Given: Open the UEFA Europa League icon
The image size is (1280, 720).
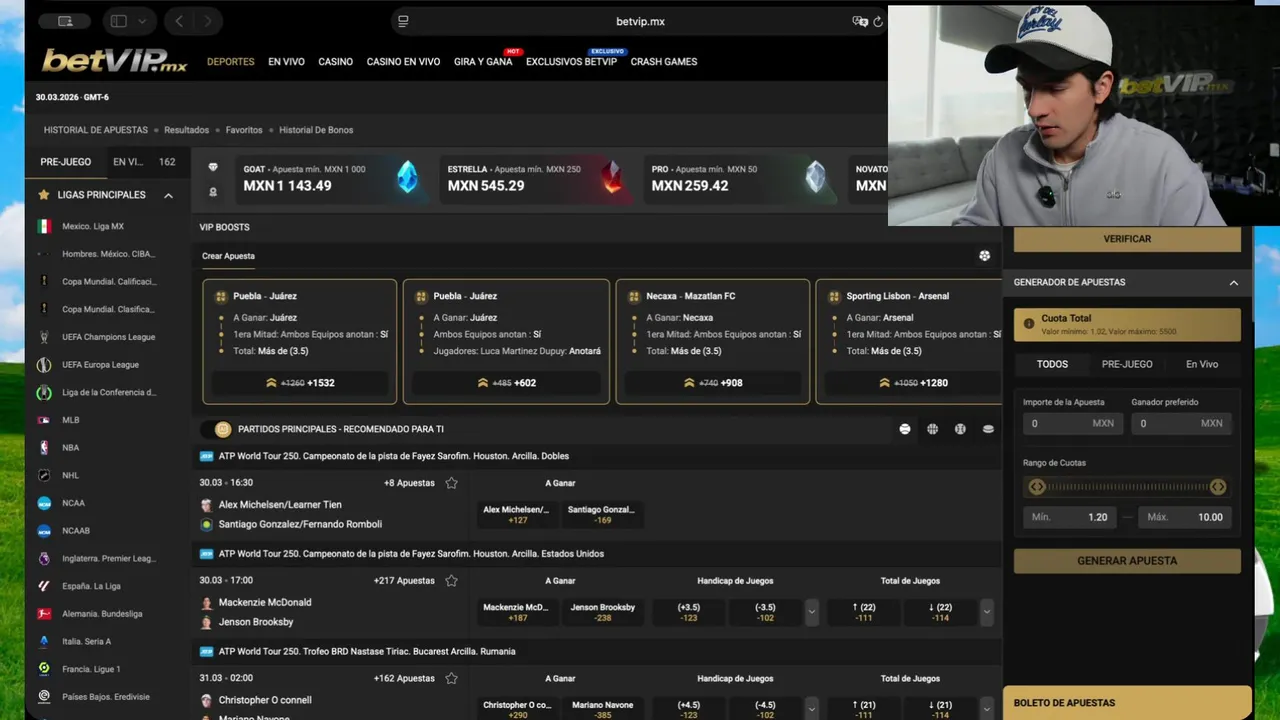Looking at the screenshot, I should [44, 365].
